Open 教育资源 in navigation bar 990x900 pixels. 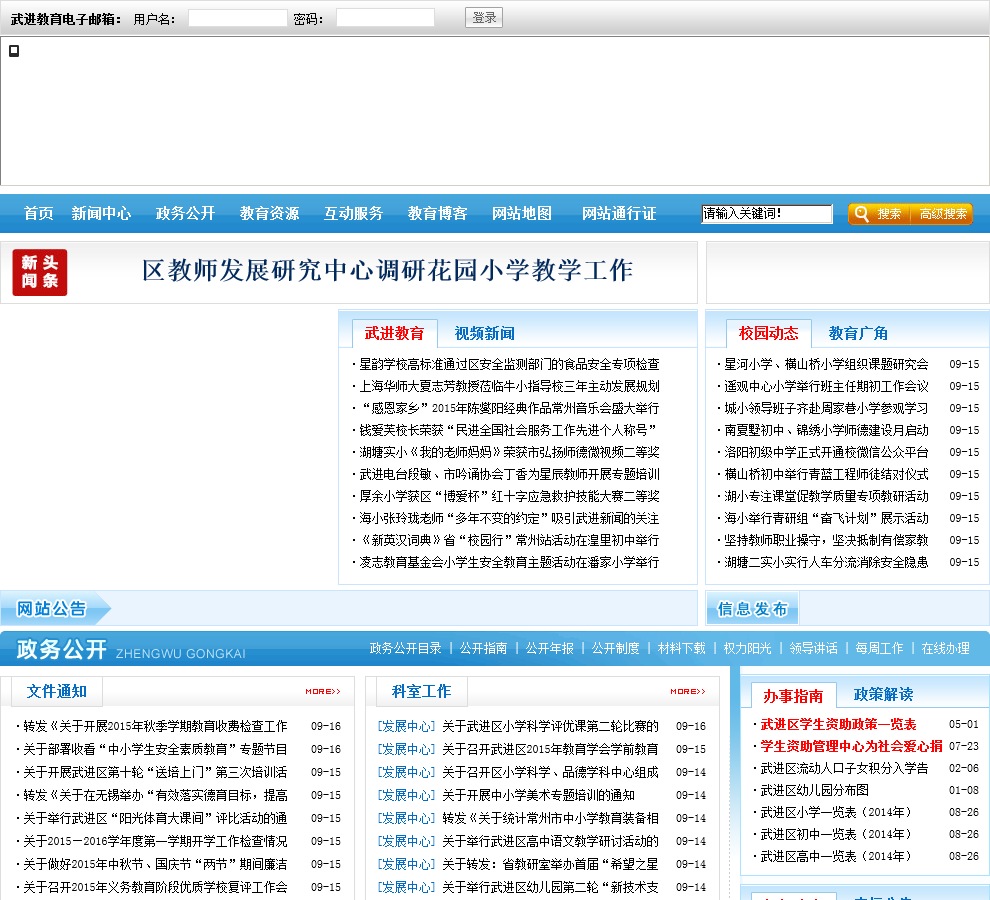(x=269, y=213)
